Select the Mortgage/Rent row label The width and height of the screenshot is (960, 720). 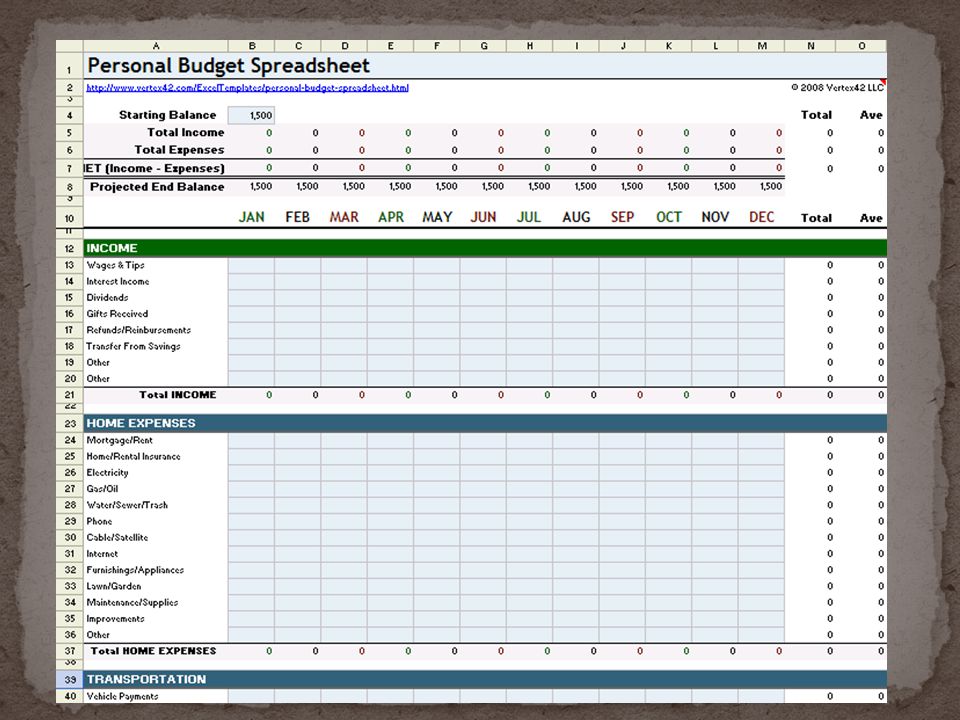[119, 440]
